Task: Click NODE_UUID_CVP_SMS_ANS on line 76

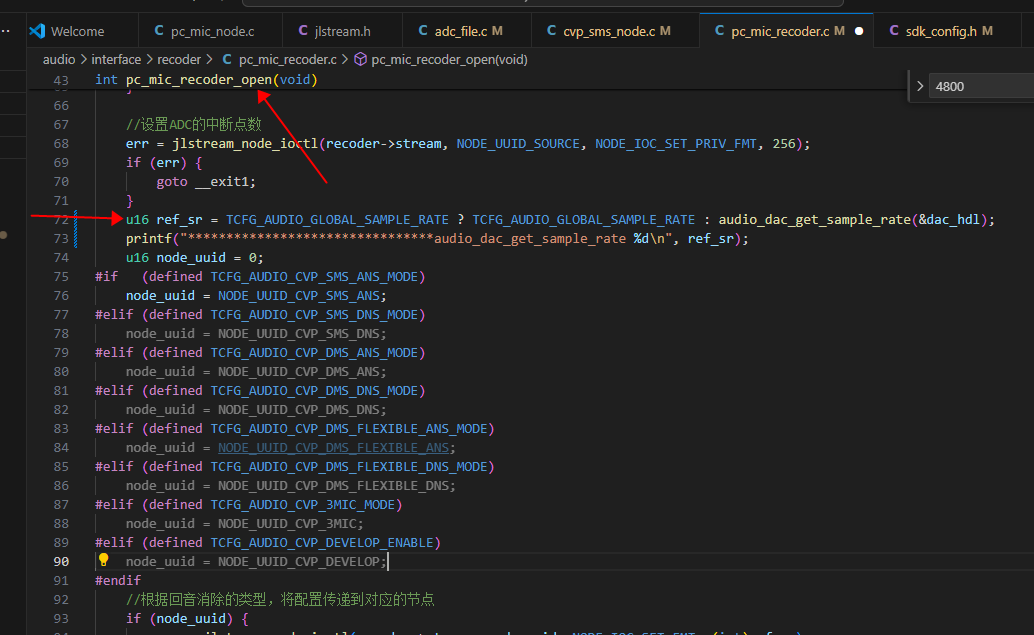Action: pyautogui.click(x=299, y=295)
